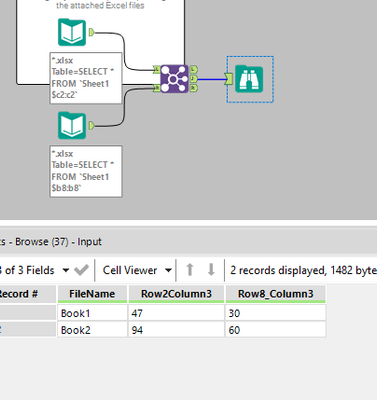Select the upper Input Data tool reading c2:c2
Screen dimensions: 377x400
(x=72, y=32)
